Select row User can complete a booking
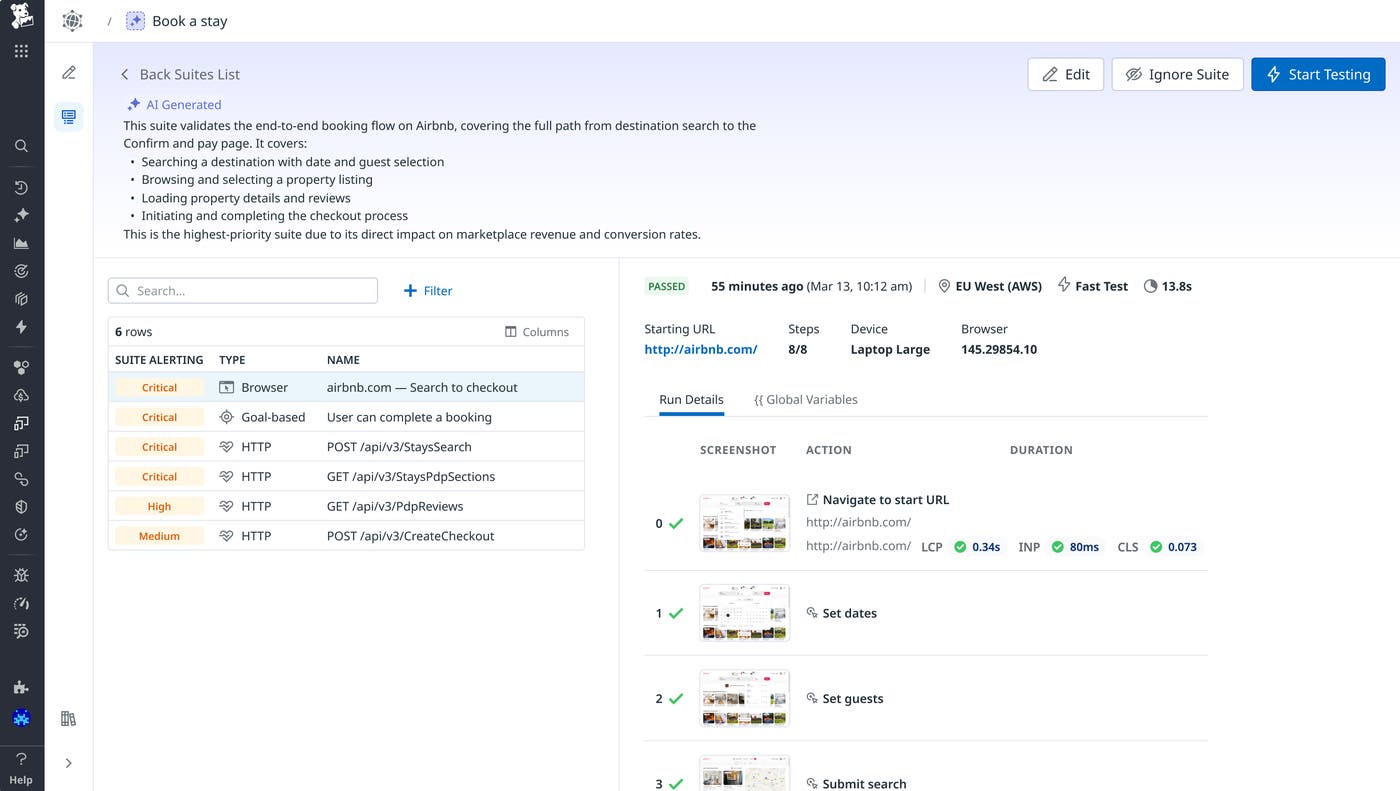 (346, 417)
